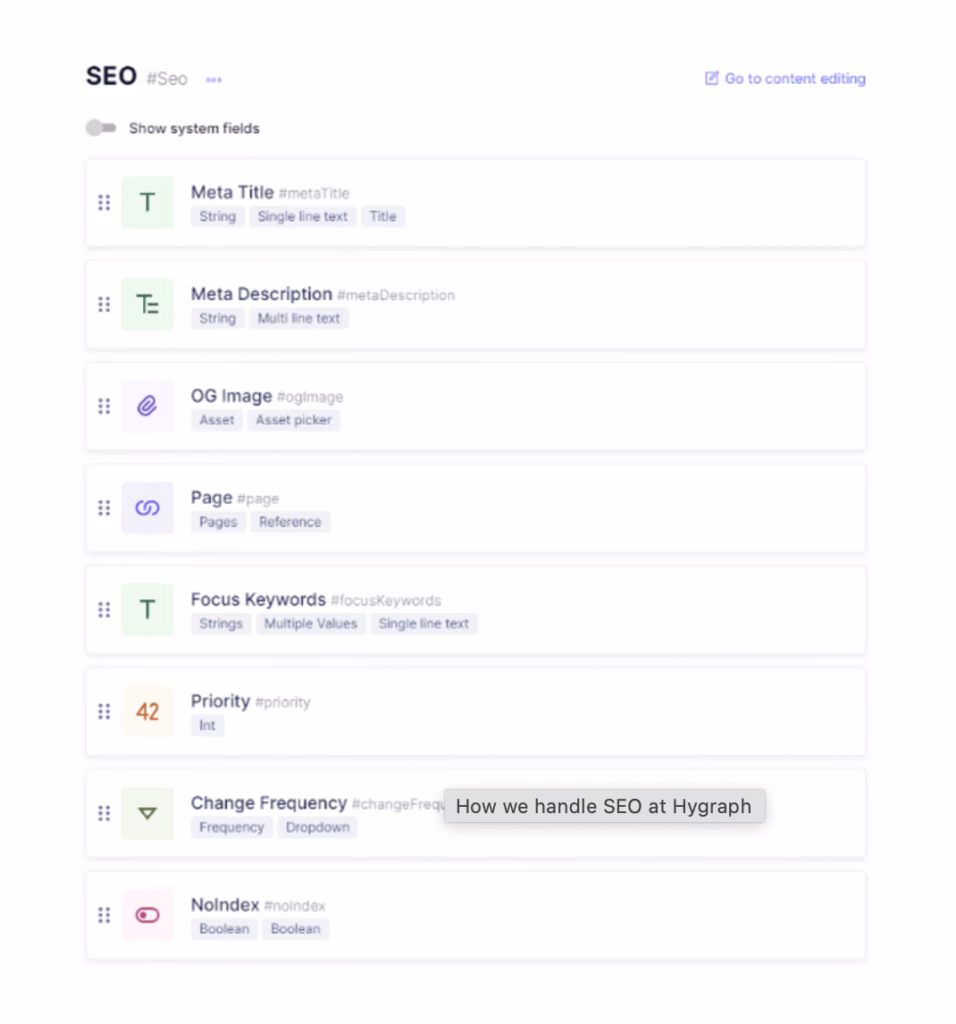Screen dimensions: 956x1024
Task: Click the drag handle of NoIndex field
Action: (104, 915)
